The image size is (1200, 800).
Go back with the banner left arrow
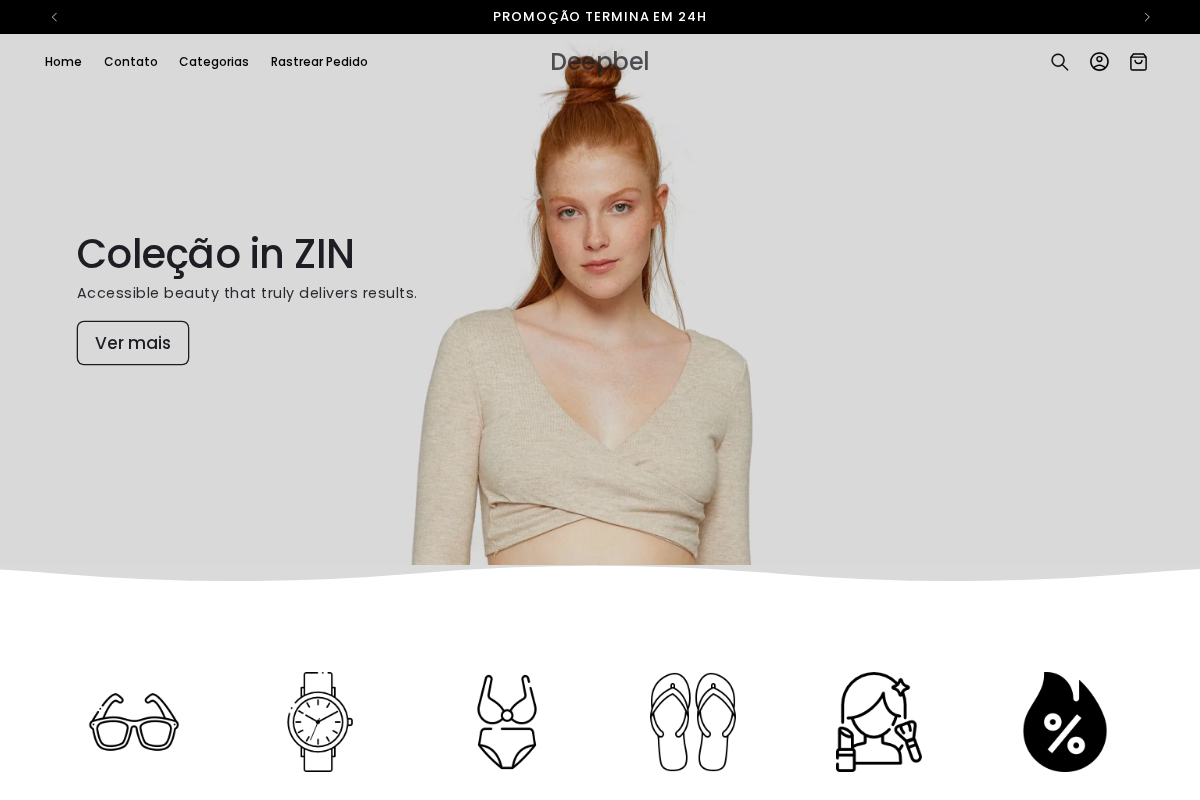point(54,17)
